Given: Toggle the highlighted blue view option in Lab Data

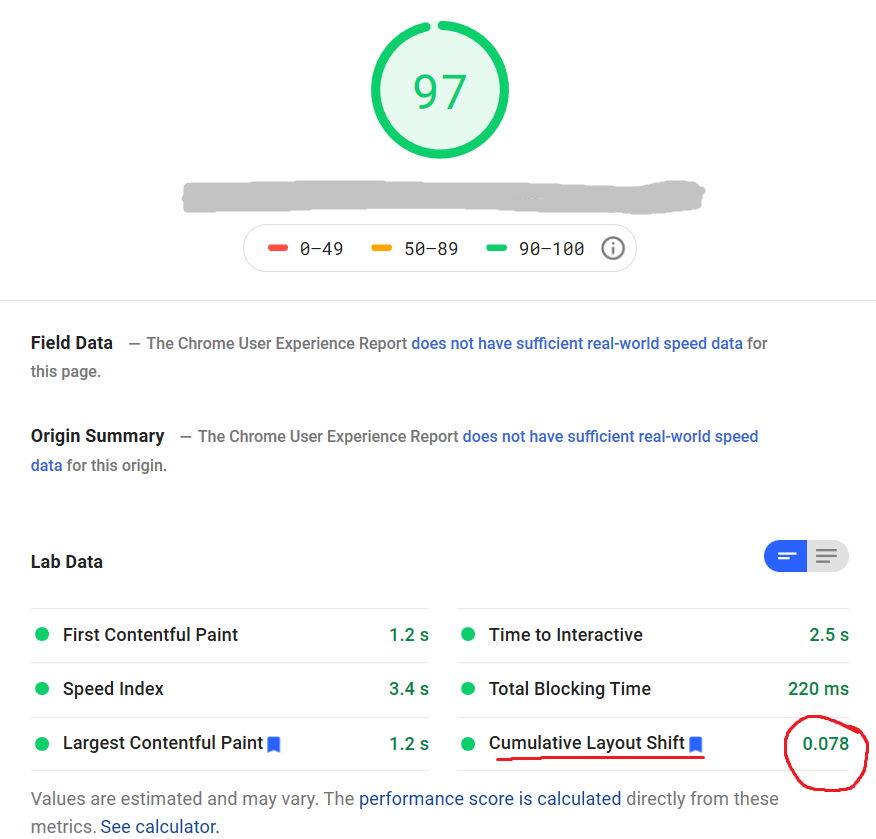Looking at the screenshot, I should coord(786,556).
